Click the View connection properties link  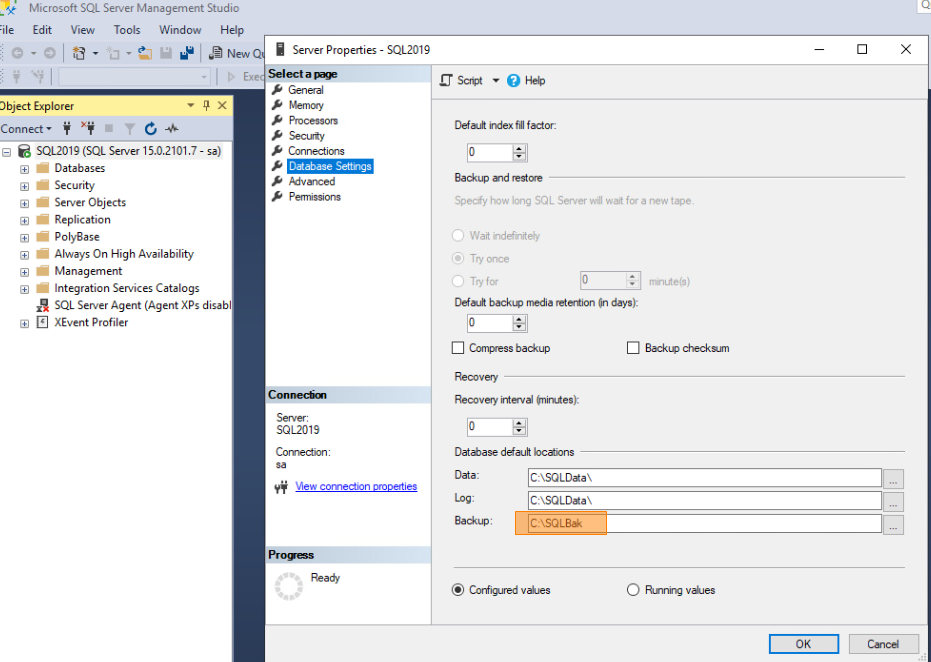[x=355, y=486]
